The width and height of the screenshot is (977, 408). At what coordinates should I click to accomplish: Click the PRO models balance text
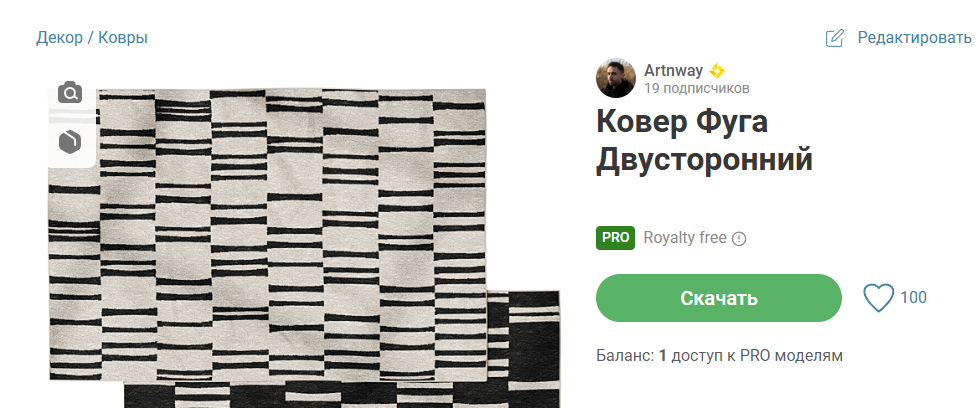point(719,356)
